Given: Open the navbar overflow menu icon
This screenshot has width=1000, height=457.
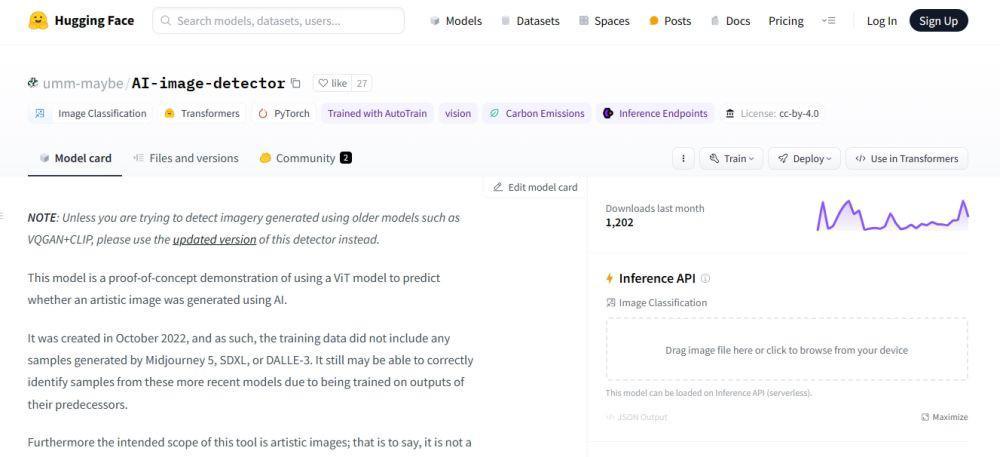Looking at the screenshot, I should [x=828, y=20].
